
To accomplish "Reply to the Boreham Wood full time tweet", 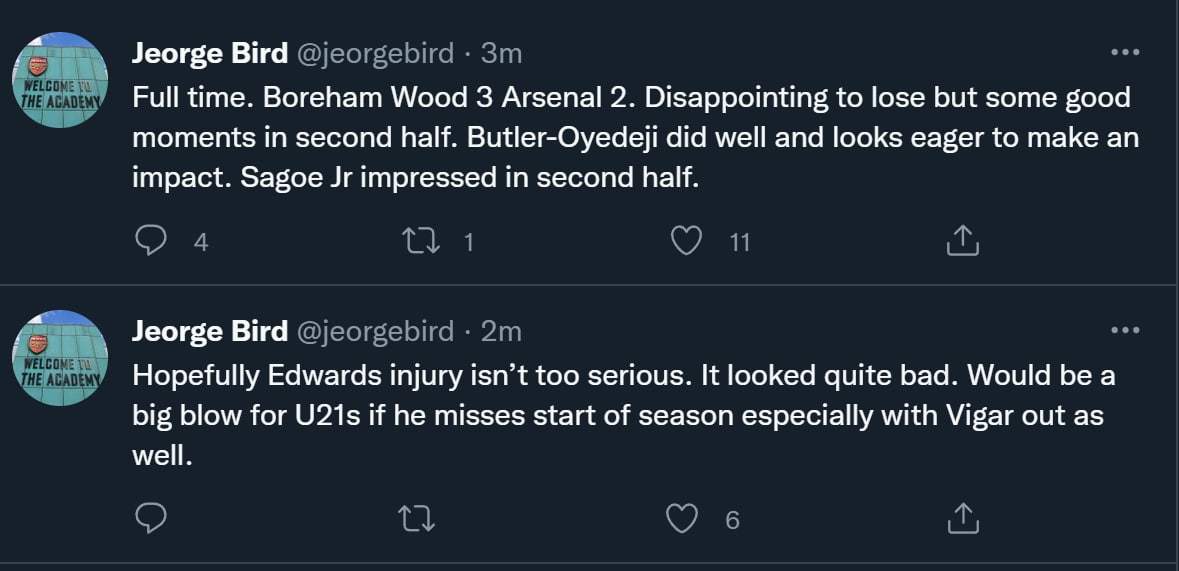I will pos(150,241).
